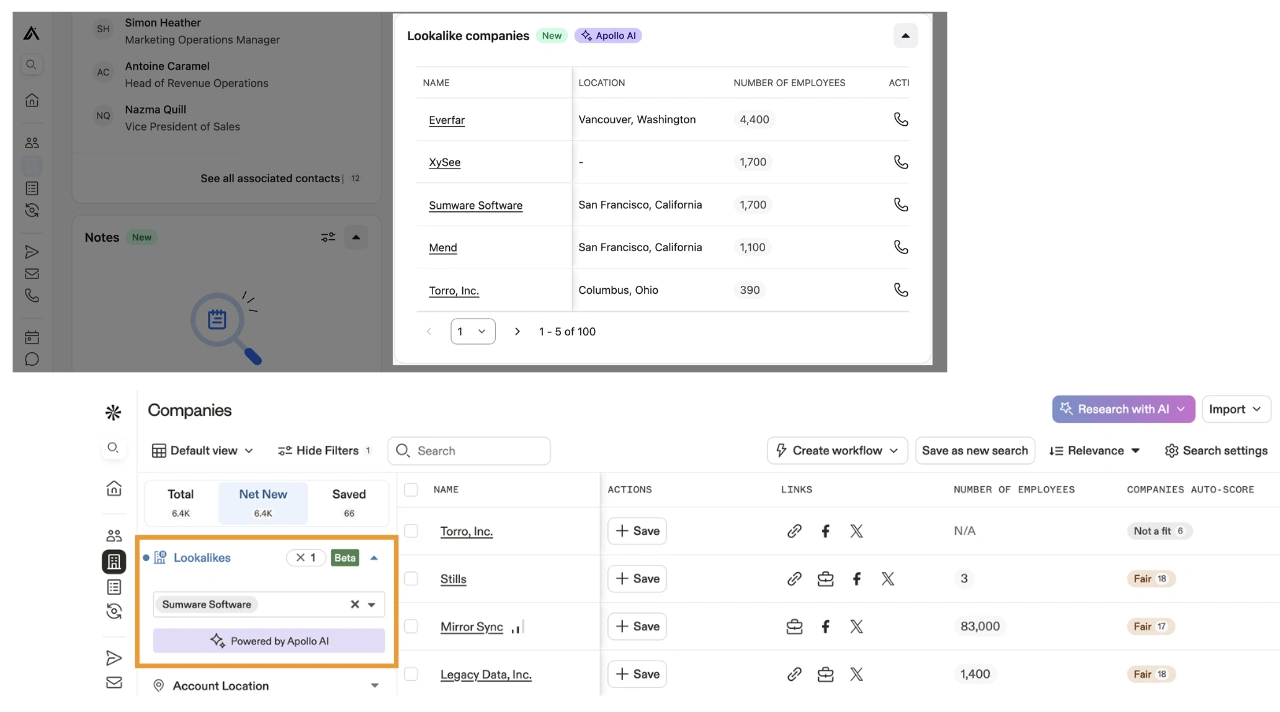Open website link icon in Stills row
This screenshot has width=1280, height=712.
click(794, 579)
